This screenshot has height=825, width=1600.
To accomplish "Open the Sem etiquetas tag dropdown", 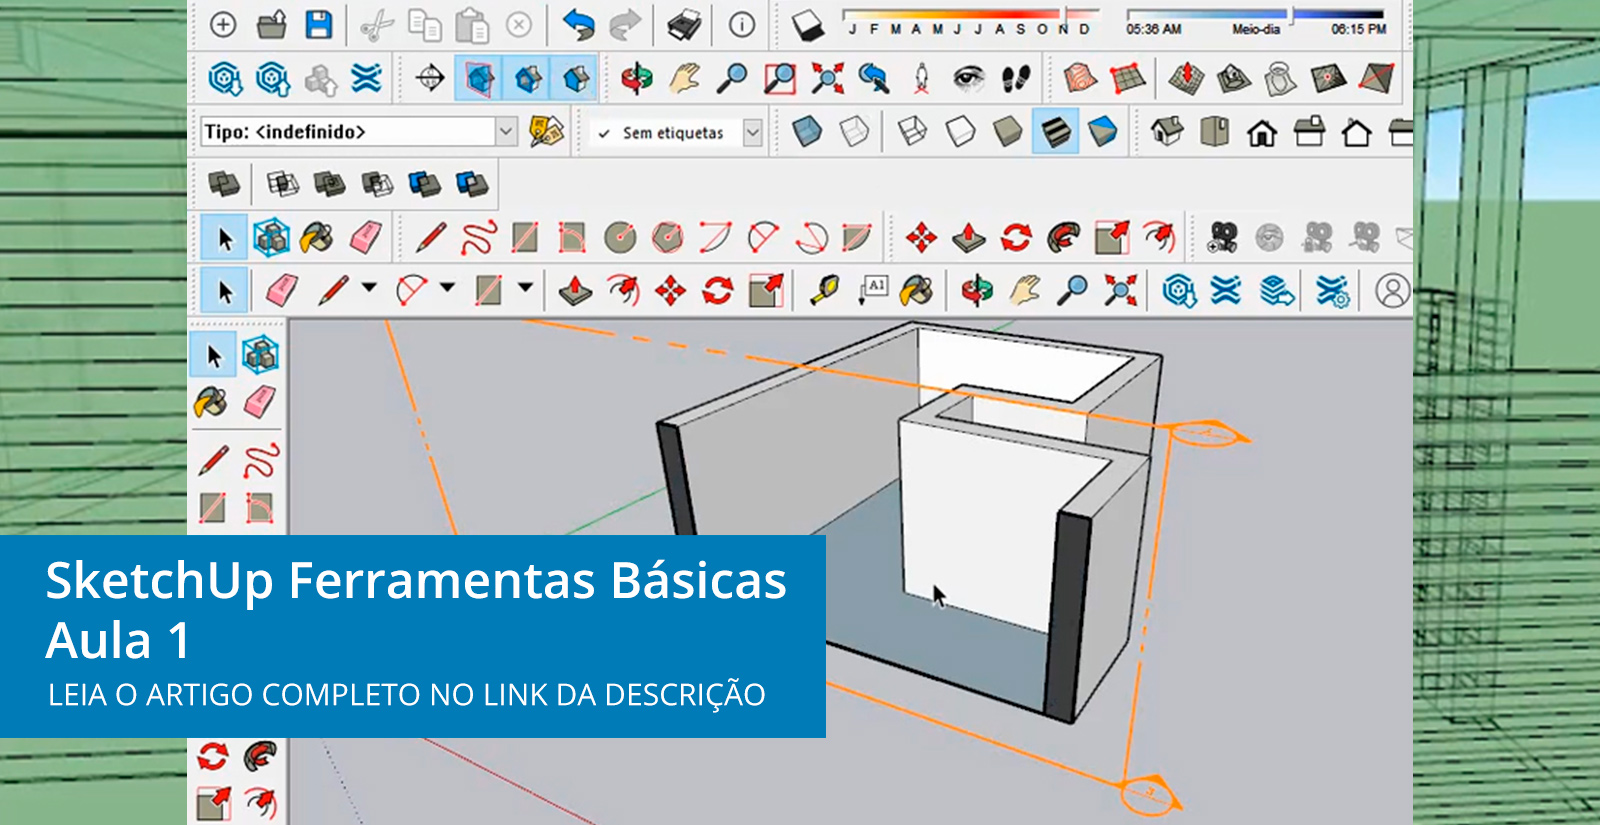I will 753,132.
